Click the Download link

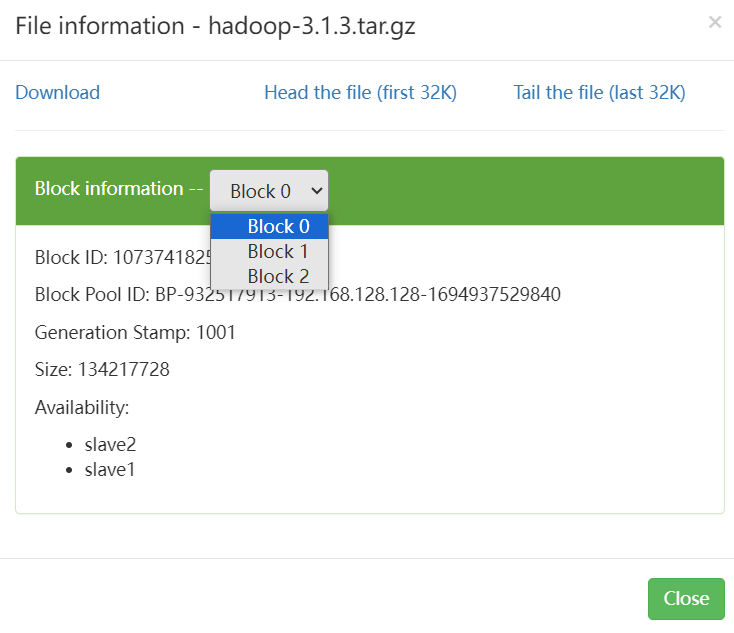click(57, 93)
